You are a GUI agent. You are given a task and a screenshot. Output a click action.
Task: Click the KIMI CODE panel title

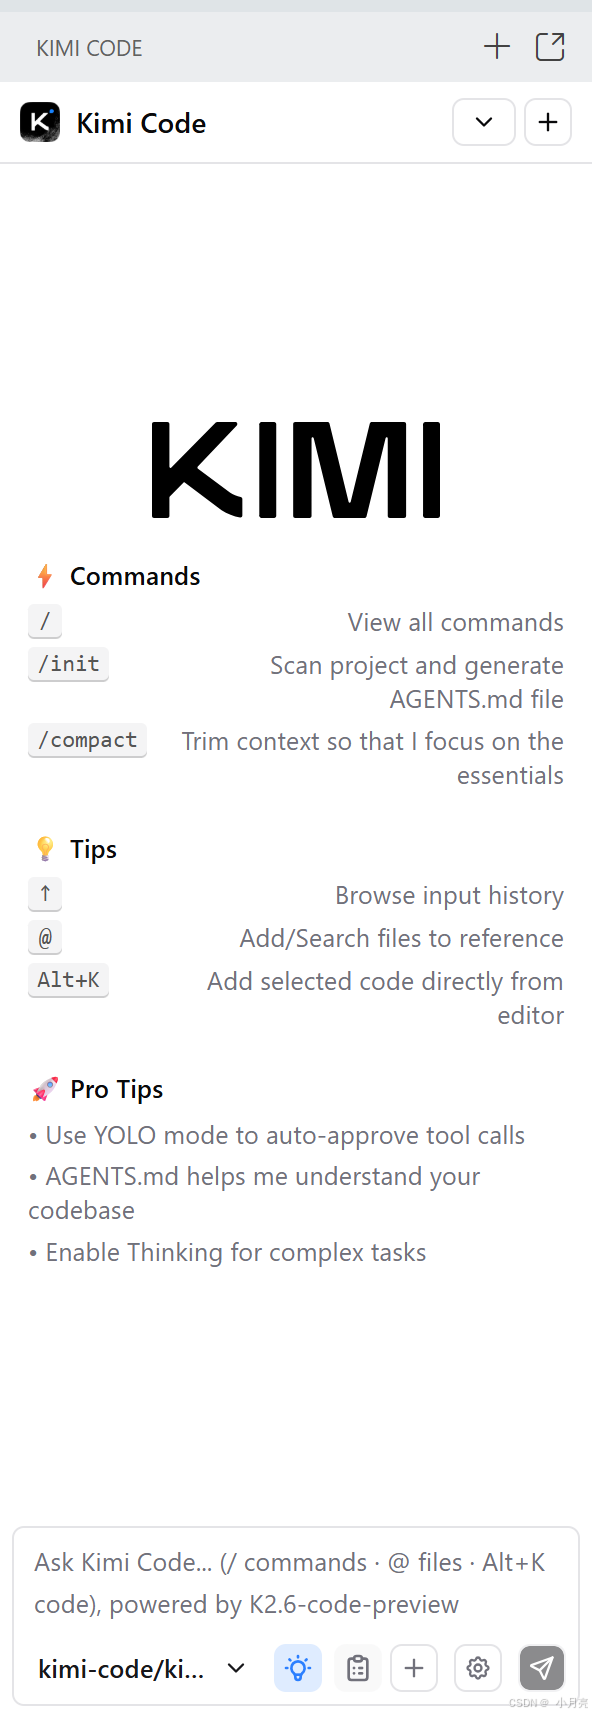pos(89,48)
